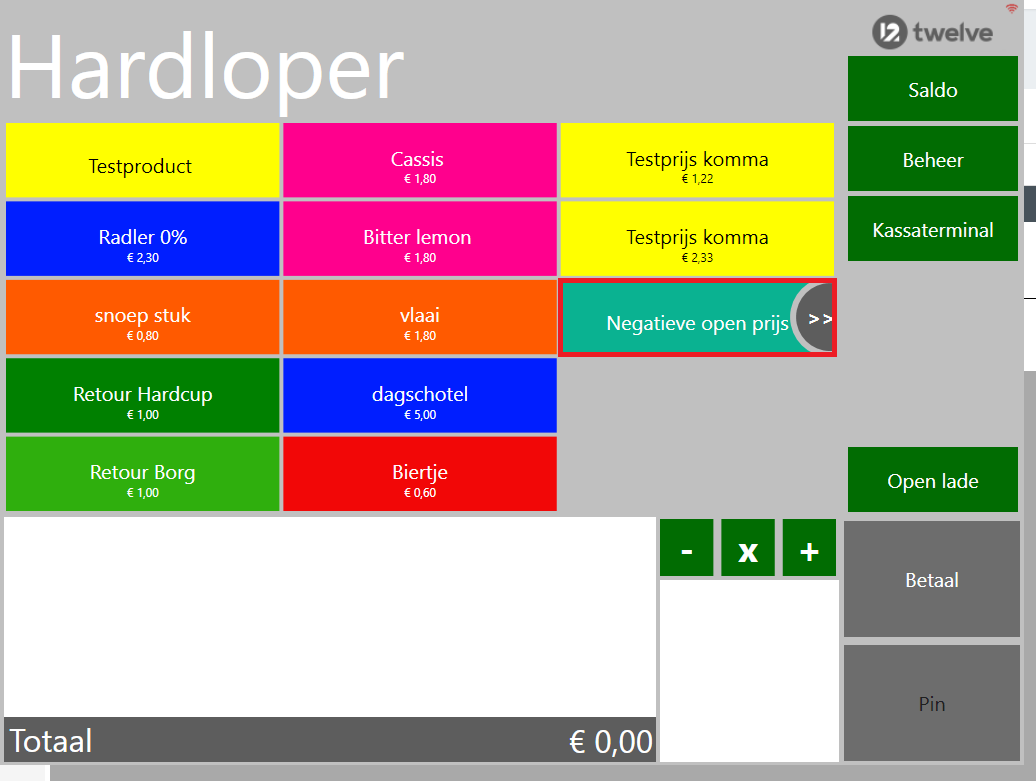Viewport: 1036px width, 781px height.
Task: Open the Beheer menu
Action: coord(932,159)
